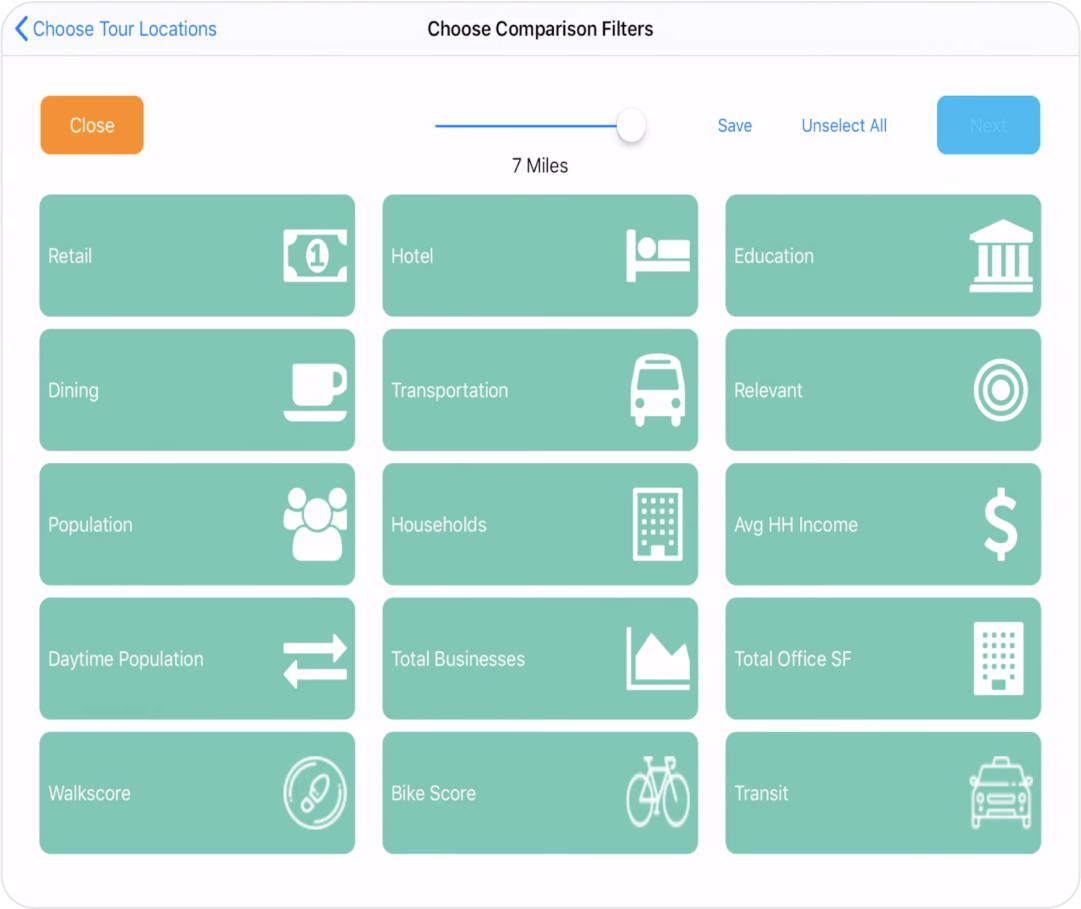Click the dollar bill icon on Retail tile
The height and width of the screenshot is (909, 1081).
(x=315, y=256)
